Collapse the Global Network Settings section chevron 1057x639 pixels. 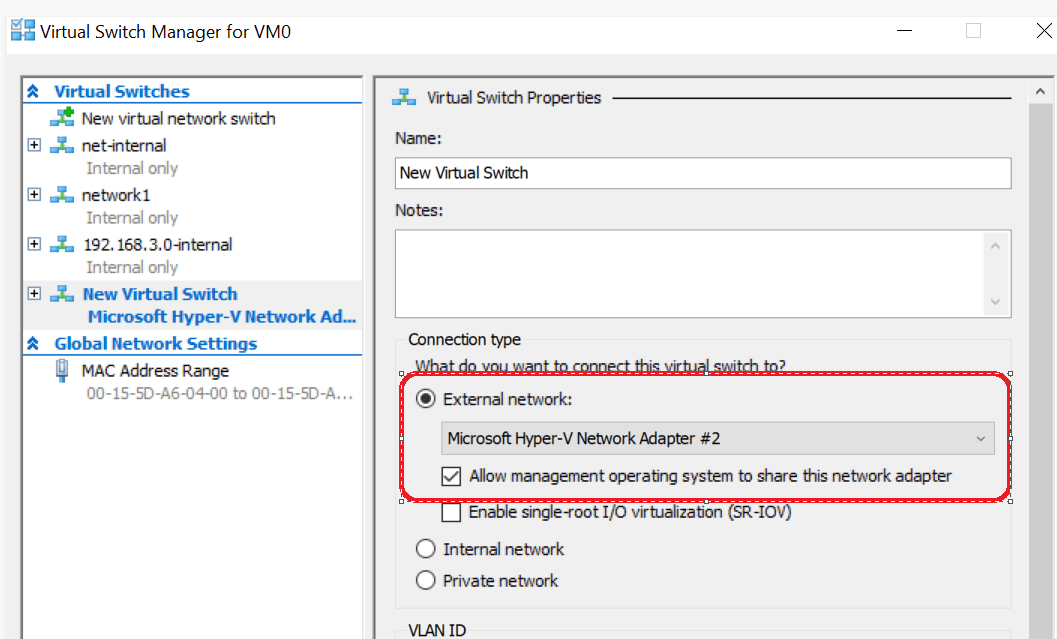pos(33,344)
